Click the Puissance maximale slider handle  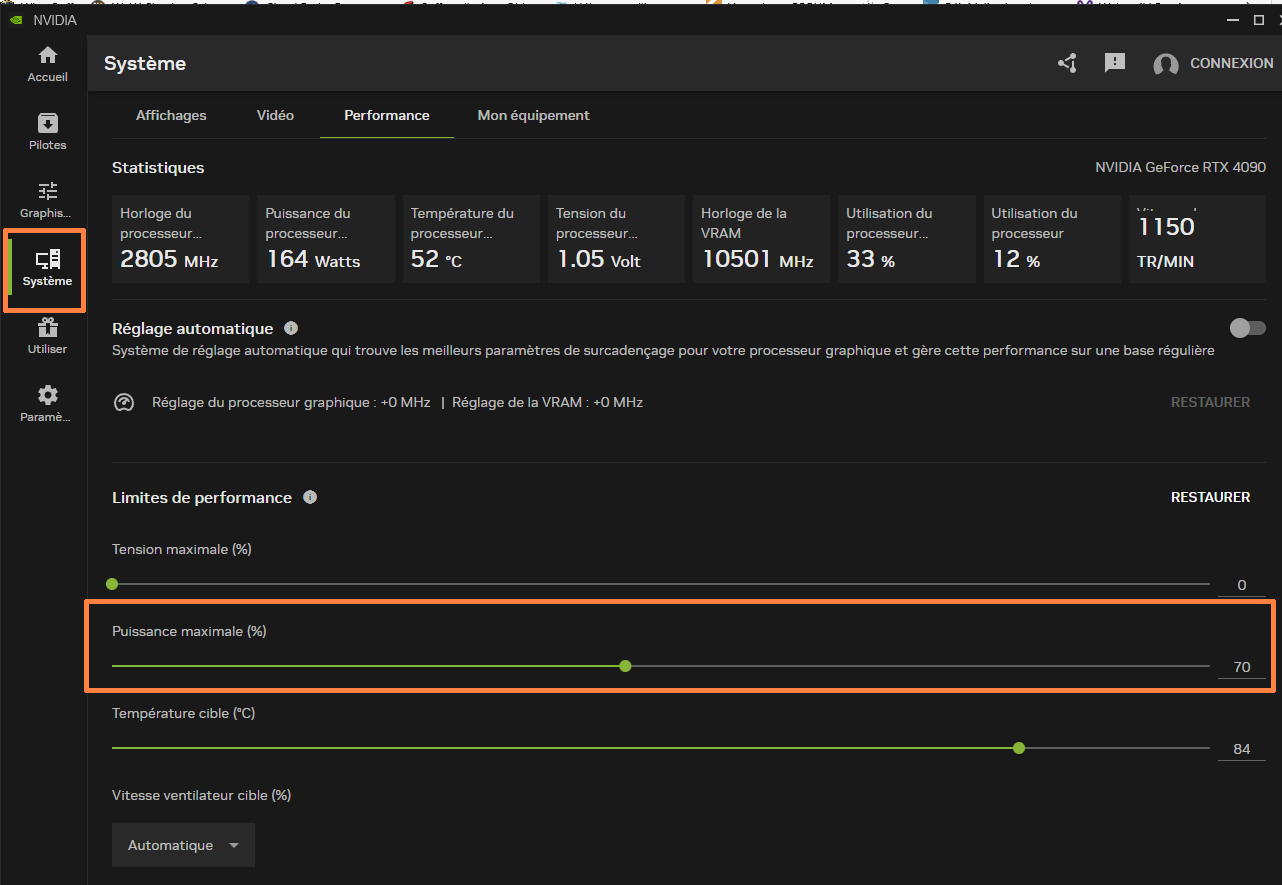coord(625,666)
